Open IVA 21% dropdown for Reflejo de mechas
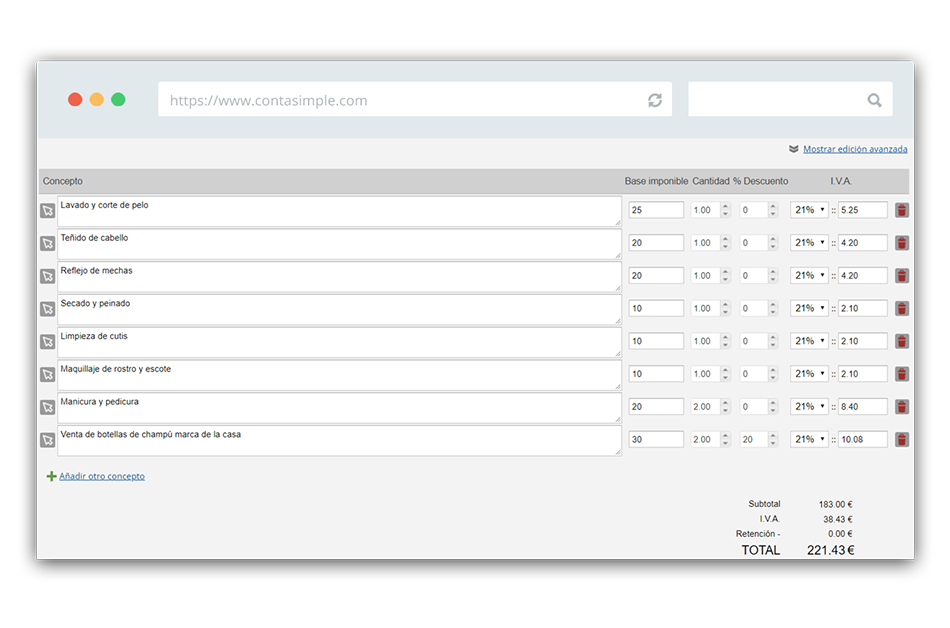This screenshot has height=628, width=950. point(809,276)
